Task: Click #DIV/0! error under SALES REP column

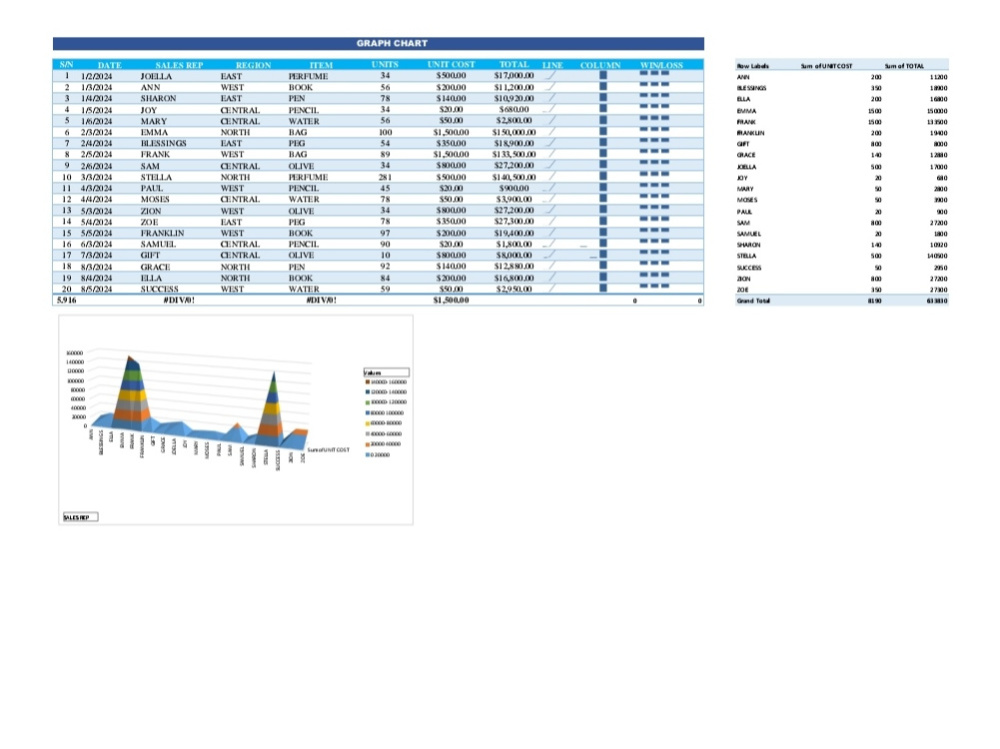Action: click(x=179, y=300)
